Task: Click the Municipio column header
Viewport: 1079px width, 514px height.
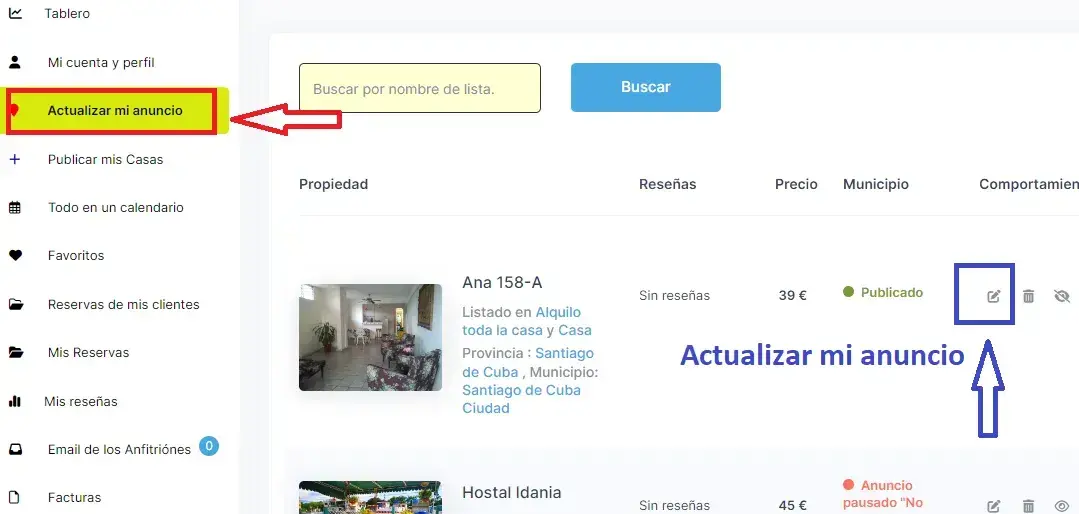Action: pyautogui.click(x=876, y=184)
